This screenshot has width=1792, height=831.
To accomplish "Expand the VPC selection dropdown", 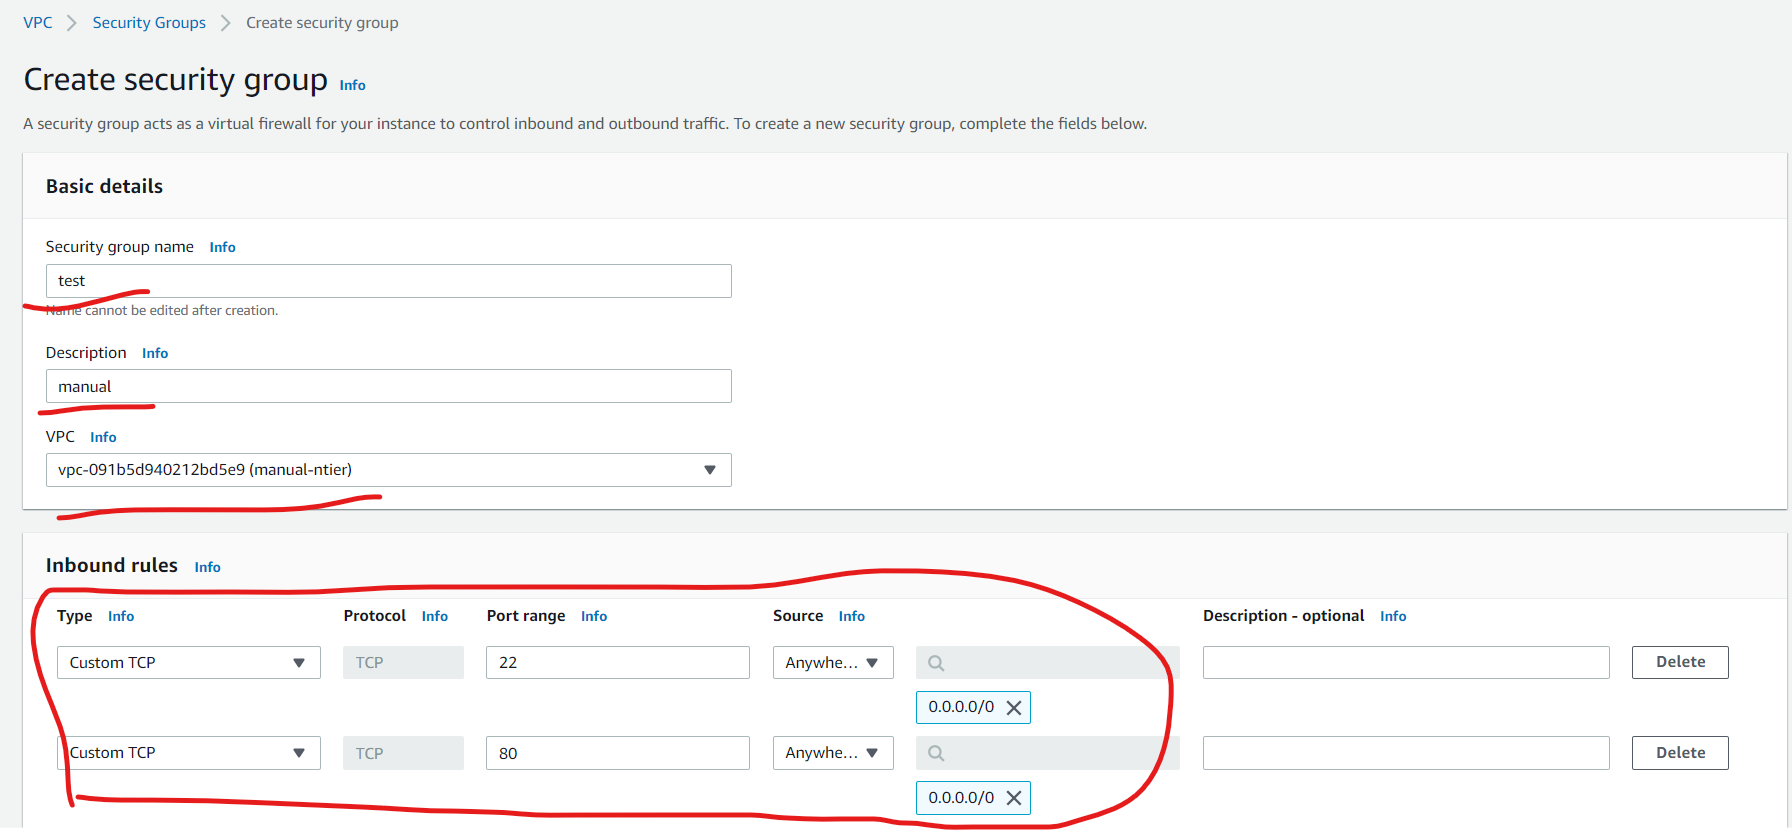I will pyautogui.click(x=388, y=470).
